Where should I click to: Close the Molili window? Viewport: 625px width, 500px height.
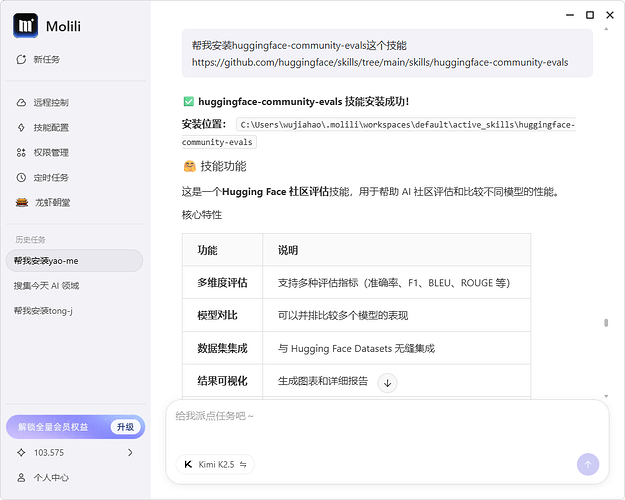click(x=610, y=15)
